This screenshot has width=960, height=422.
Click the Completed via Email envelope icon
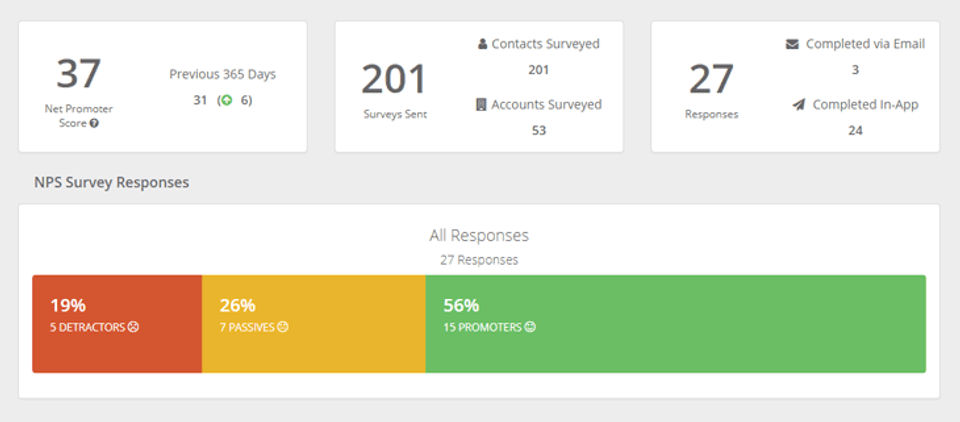(x=792, y=44)
